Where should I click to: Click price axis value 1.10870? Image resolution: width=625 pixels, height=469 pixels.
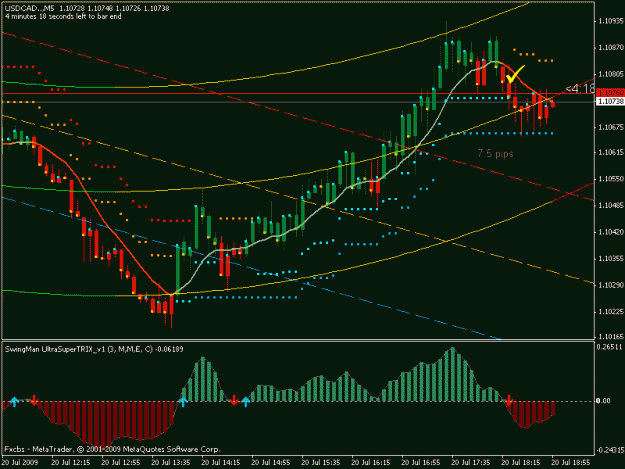tap(611, 47)
